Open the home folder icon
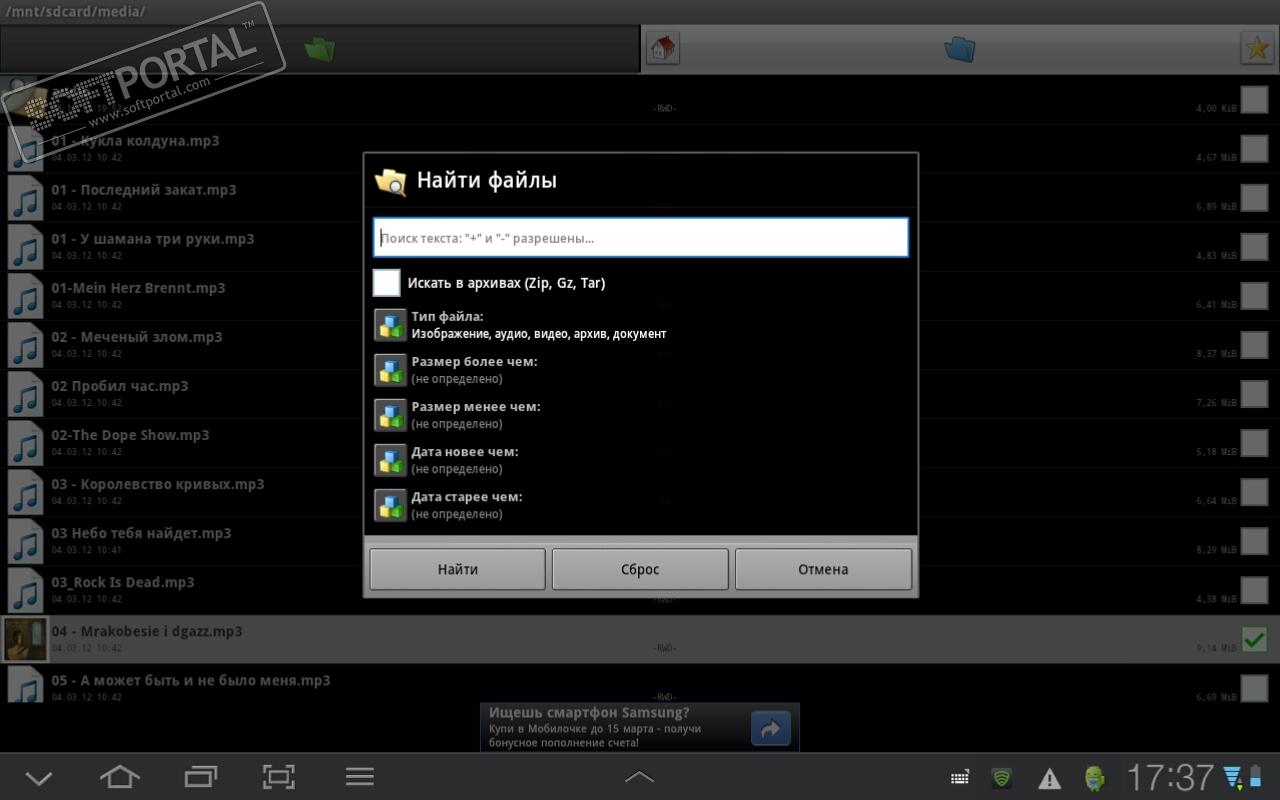Screen dimensions: 1280x800 [x=662, y=48]
